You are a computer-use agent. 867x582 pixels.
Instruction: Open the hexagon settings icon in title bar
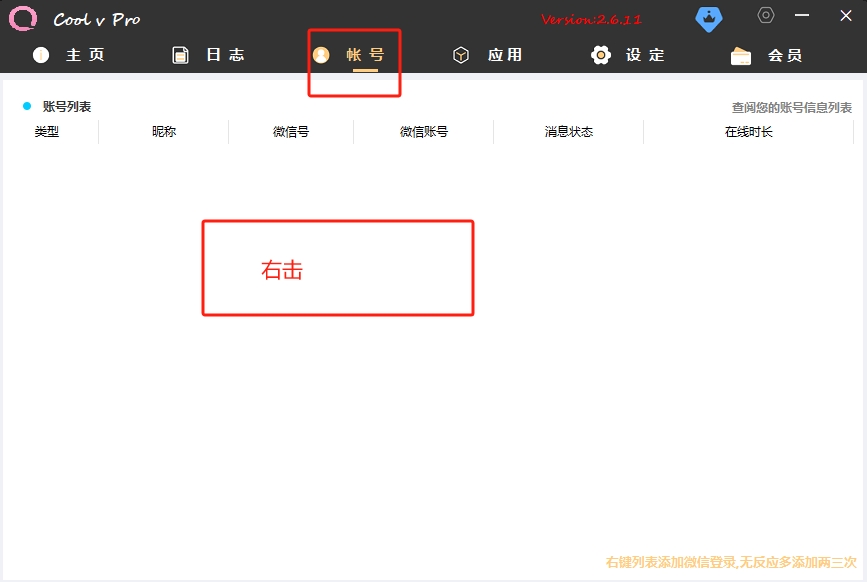[x=766, y=15]
